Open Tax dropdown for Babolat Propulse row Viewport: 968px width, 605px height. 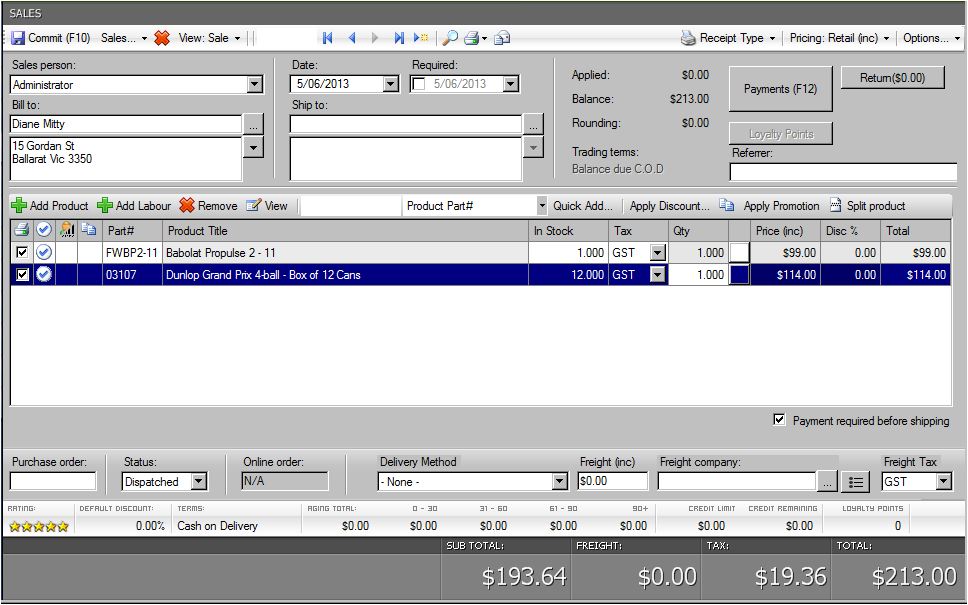658,252
